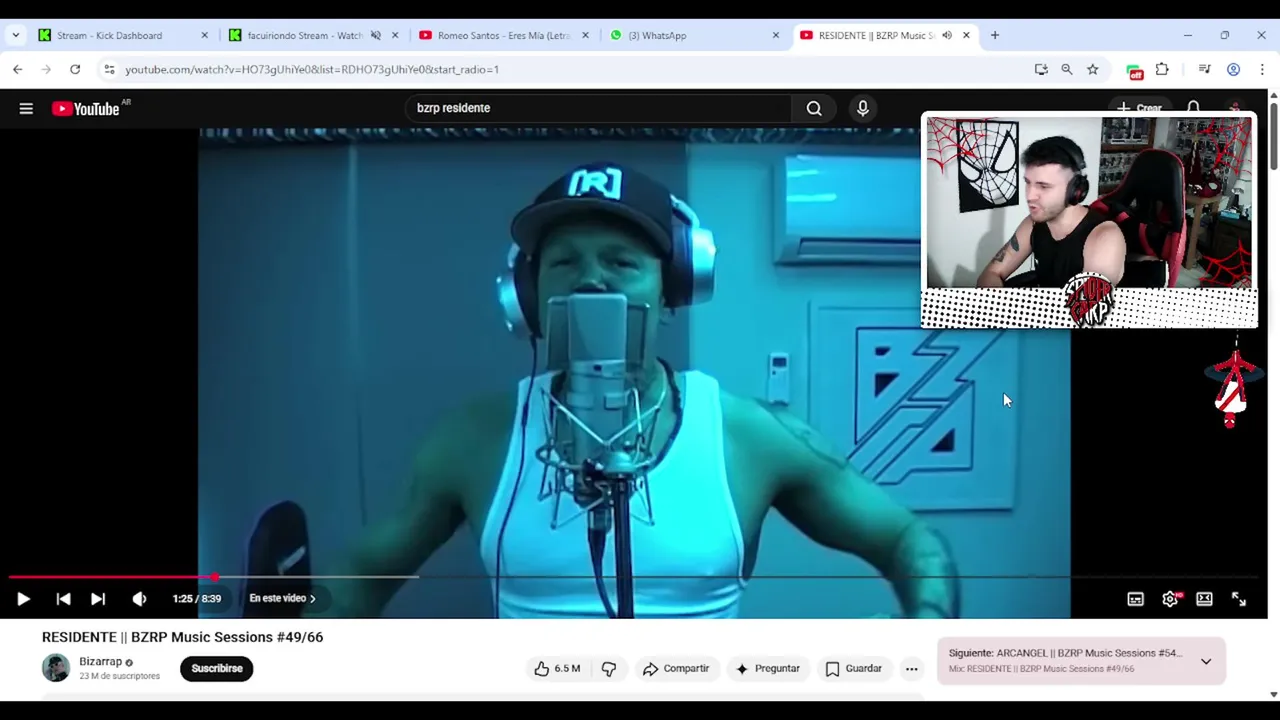Open a new browser tab
Viewport: 1280px width, 720px height.
click(x=994, y=35)
